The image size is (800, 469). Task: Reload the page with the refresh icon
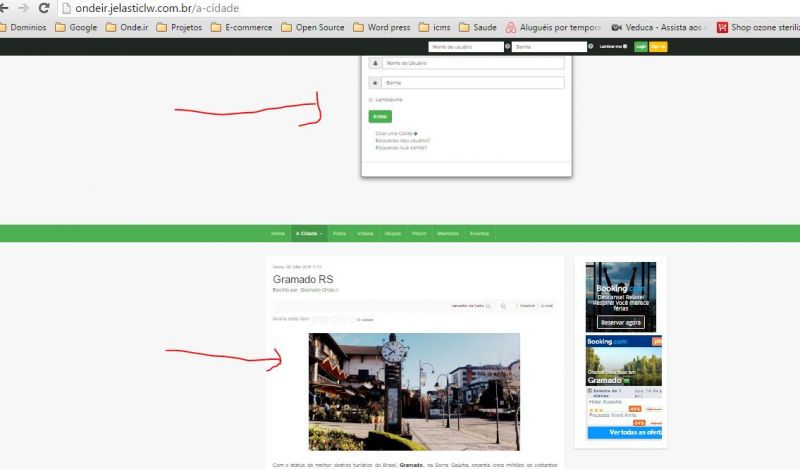(x=44, y=8)
